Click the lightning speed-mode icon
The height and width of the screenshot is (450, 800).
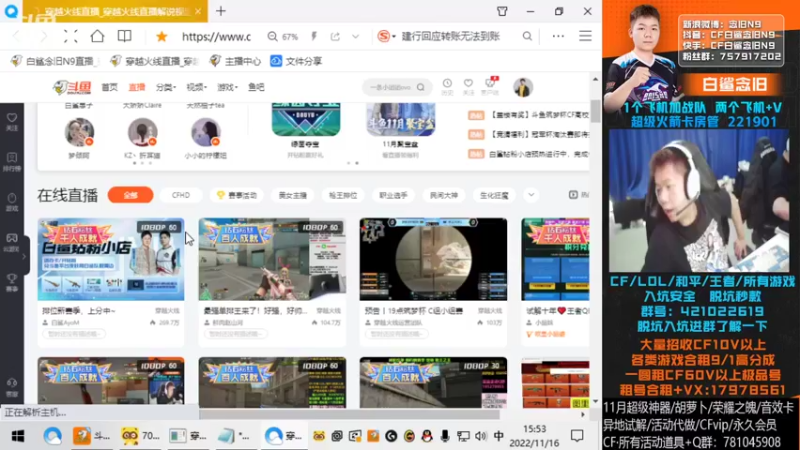(x=314, y=36)
